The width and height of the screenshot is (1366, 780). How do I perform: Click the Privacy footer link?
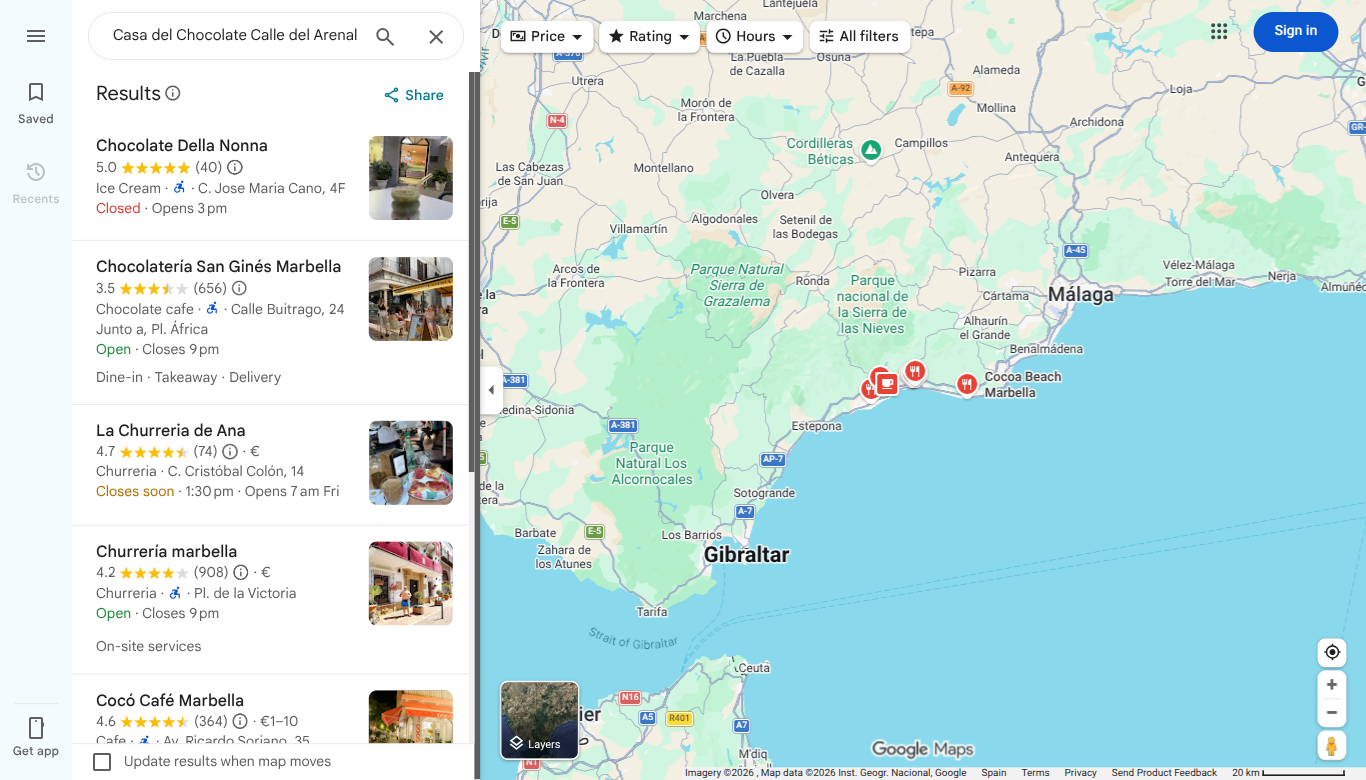coord(1080,773)
